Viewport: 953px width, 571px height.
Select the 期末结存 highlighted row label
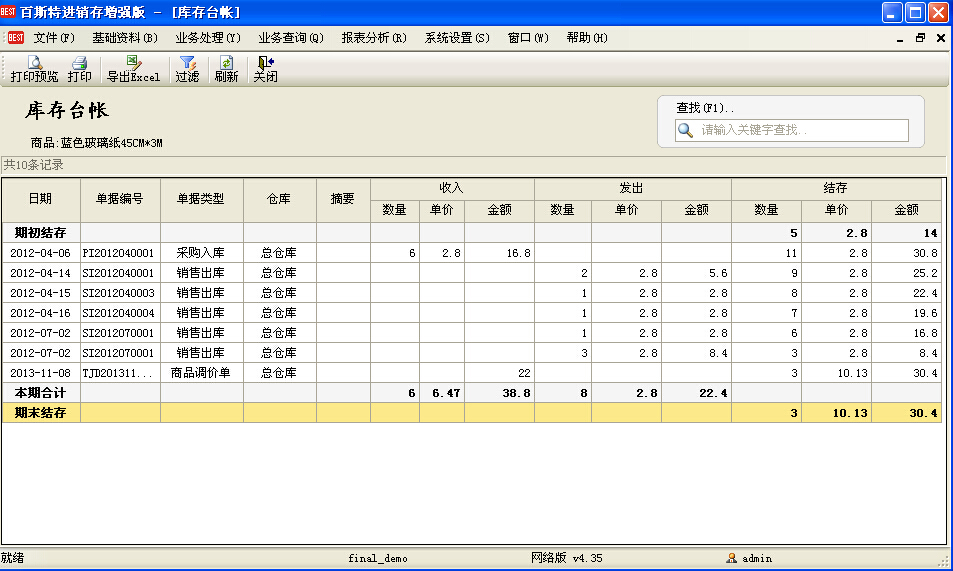40,414
